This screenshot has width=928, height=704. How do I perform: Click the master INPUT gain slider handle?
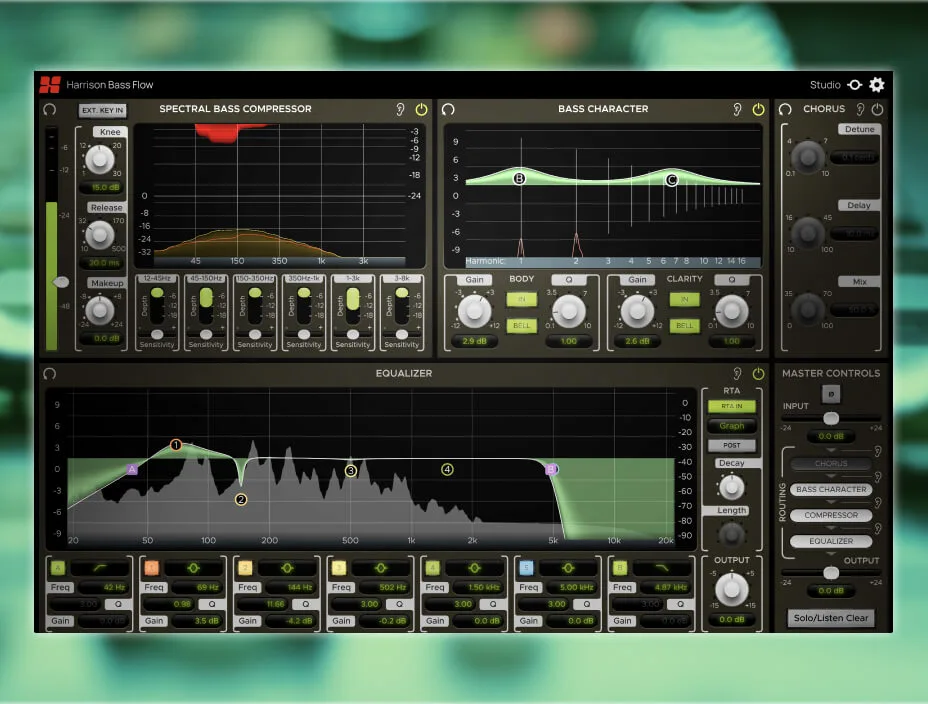(831, 418)
